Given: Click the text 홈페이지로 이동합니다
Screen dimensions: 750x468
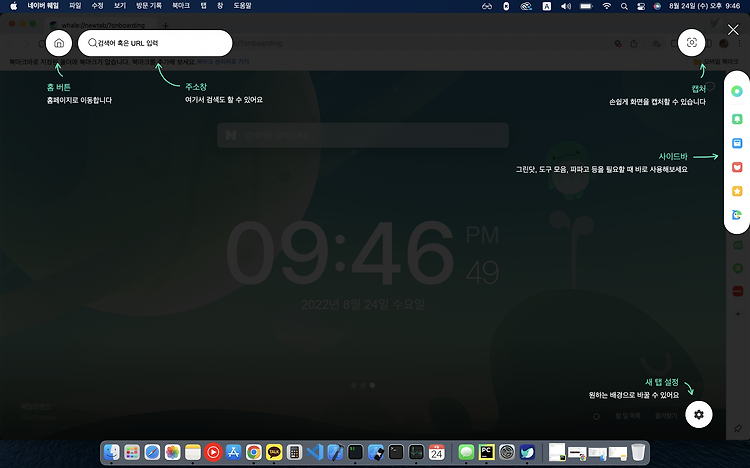Looking at the screenshot, I should (x=79, y=100).
